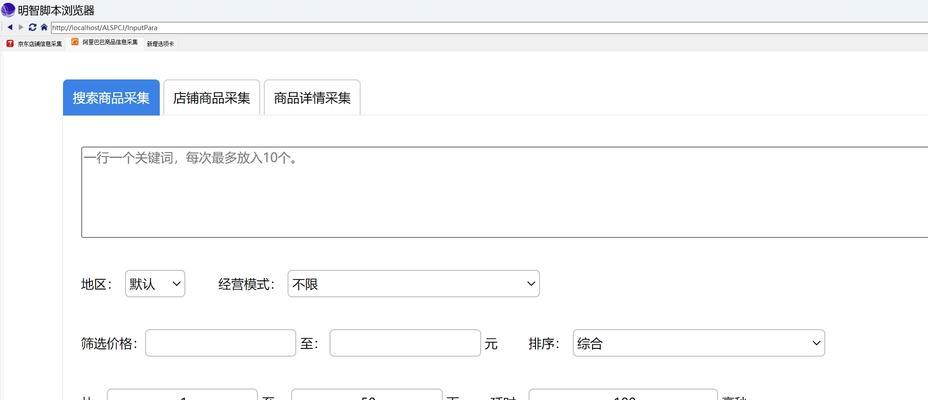Go to home via house icon
This screenshot has width=928, height=400.
[x=44, y=27]
